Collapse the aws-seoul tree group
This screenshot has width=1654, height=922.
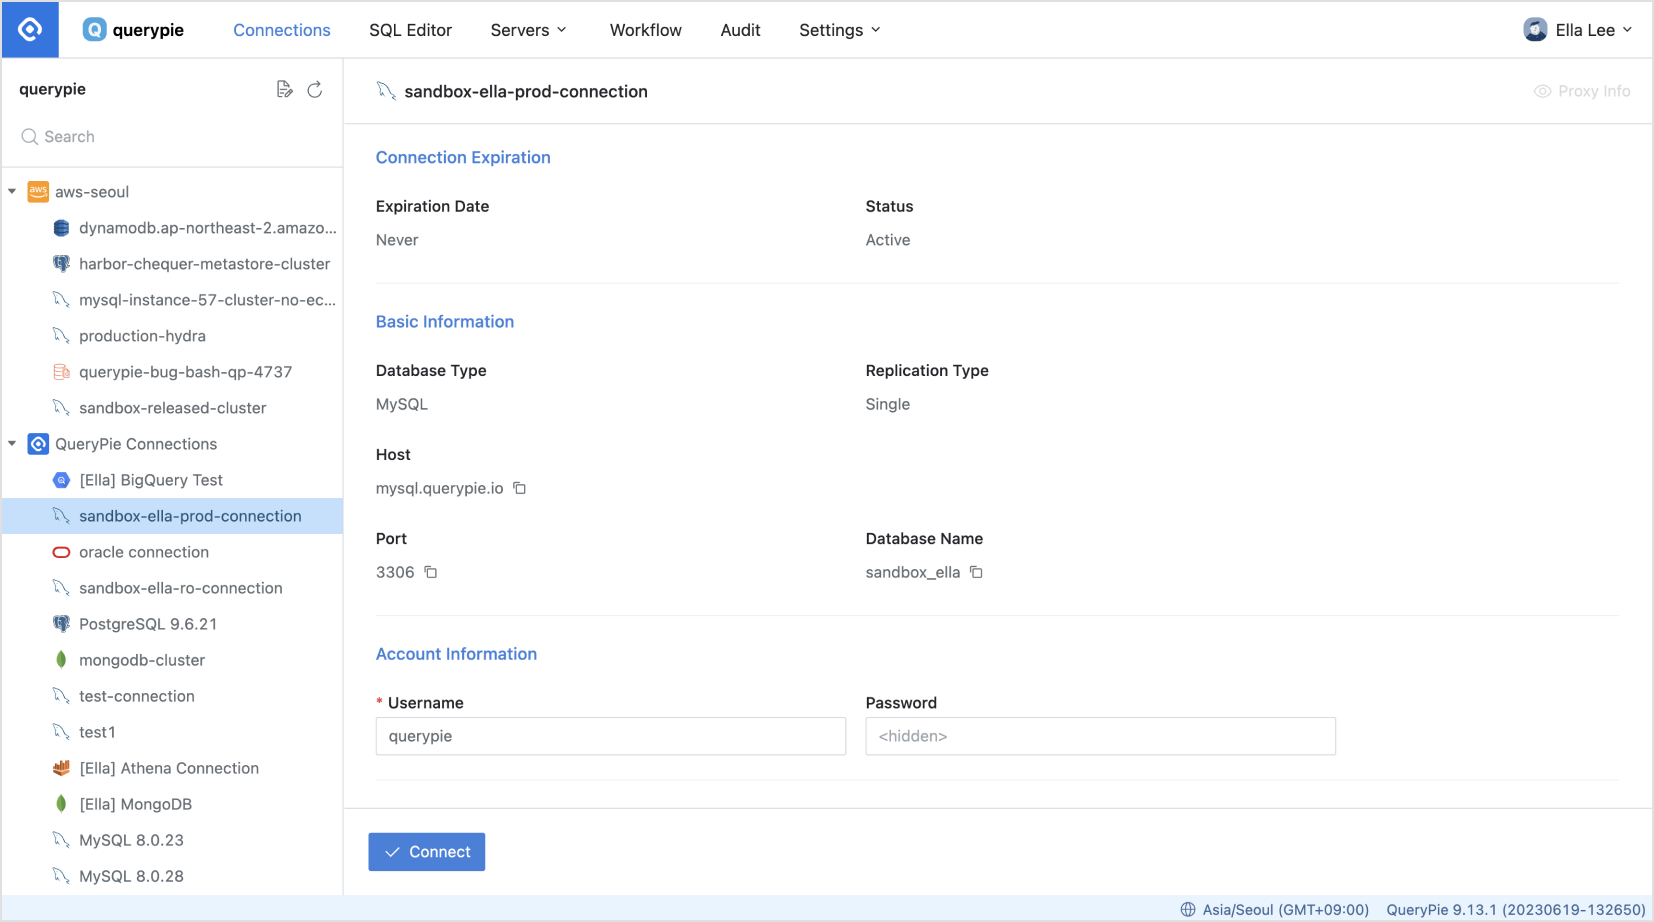coord(12,192)
